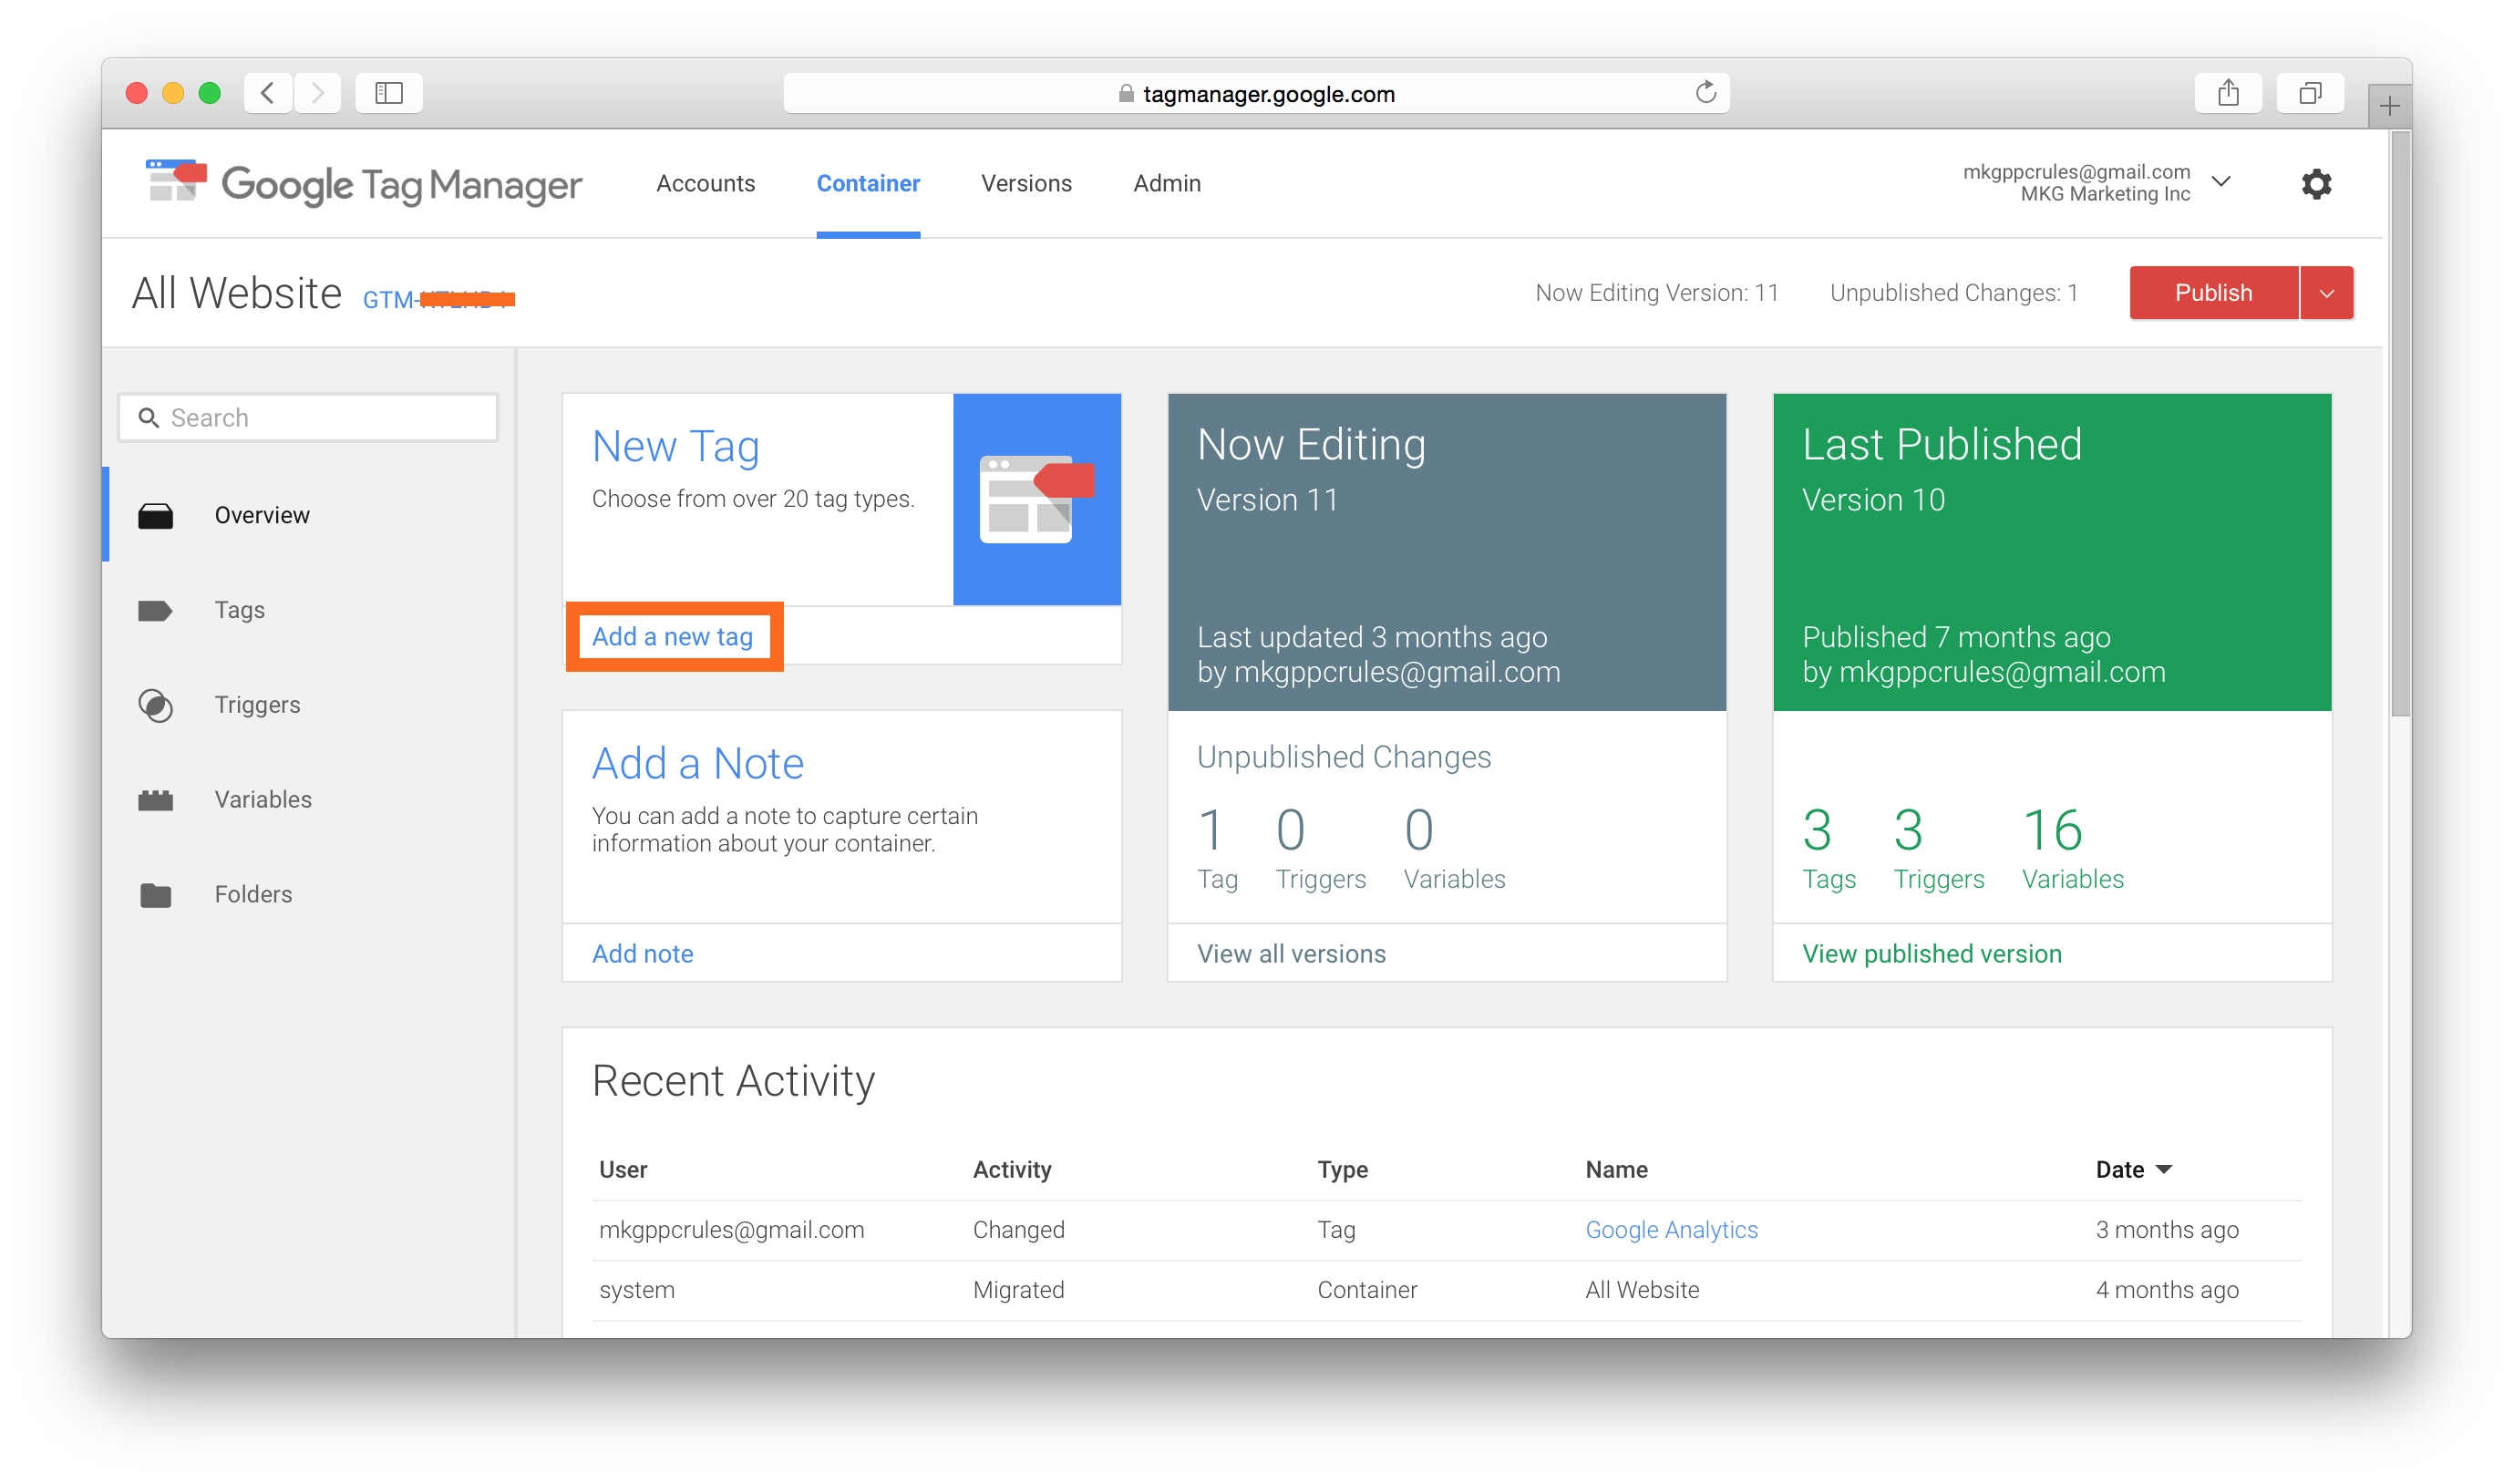Open the Google Analytics tag link
The image size is (2514, 1484).
(x=1671, y=1230)
